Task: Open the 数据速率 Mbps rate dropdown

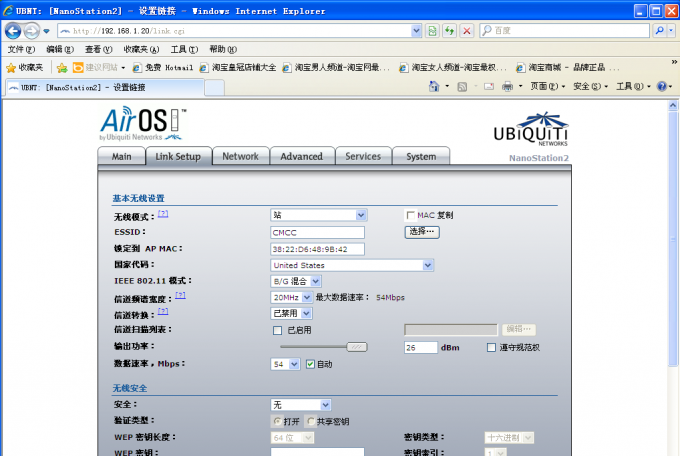Action: tap(285, 364)
